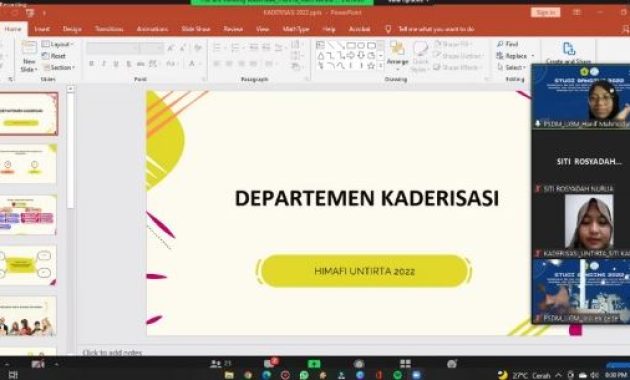The height and width of the screenshot is (380, 630).
Task: Click the Reset slide icon
Action: pyautogui.click(x=45, y=56)
